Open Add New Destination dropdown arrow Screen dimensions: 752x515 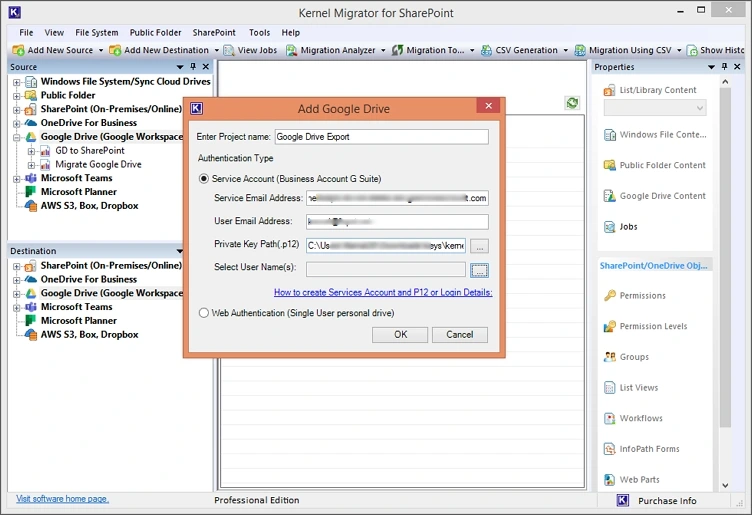click(216, 50)
